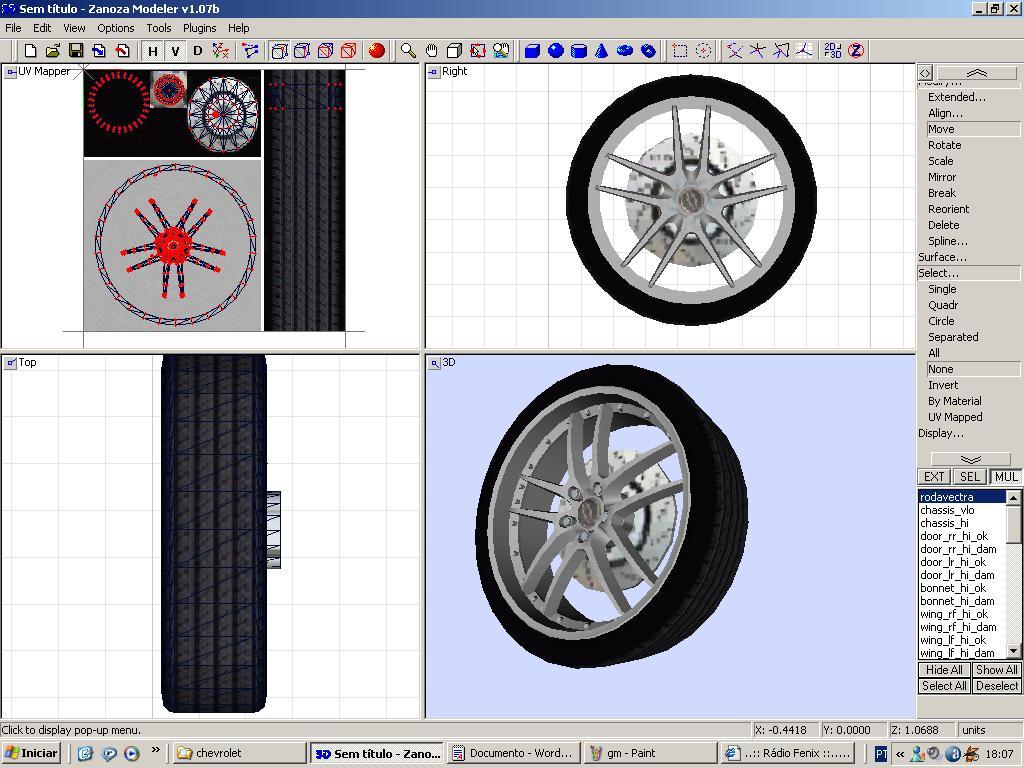Toggle the MUL mode button
The image size is (1024, 768).
(x=1005, y=477)
